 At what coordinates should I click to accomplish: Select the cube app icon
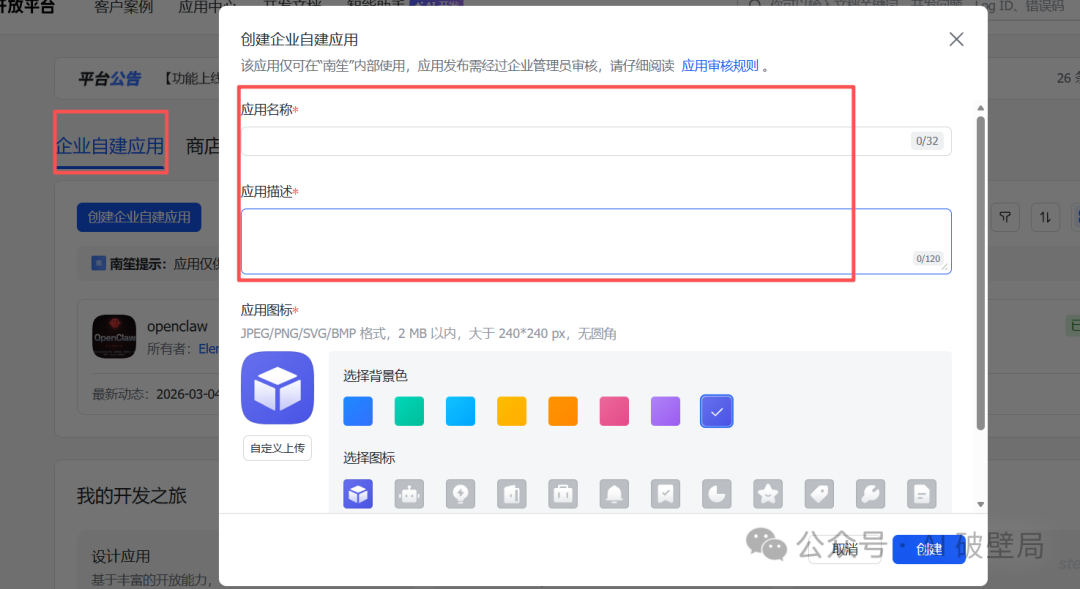[x=358, y=494]
